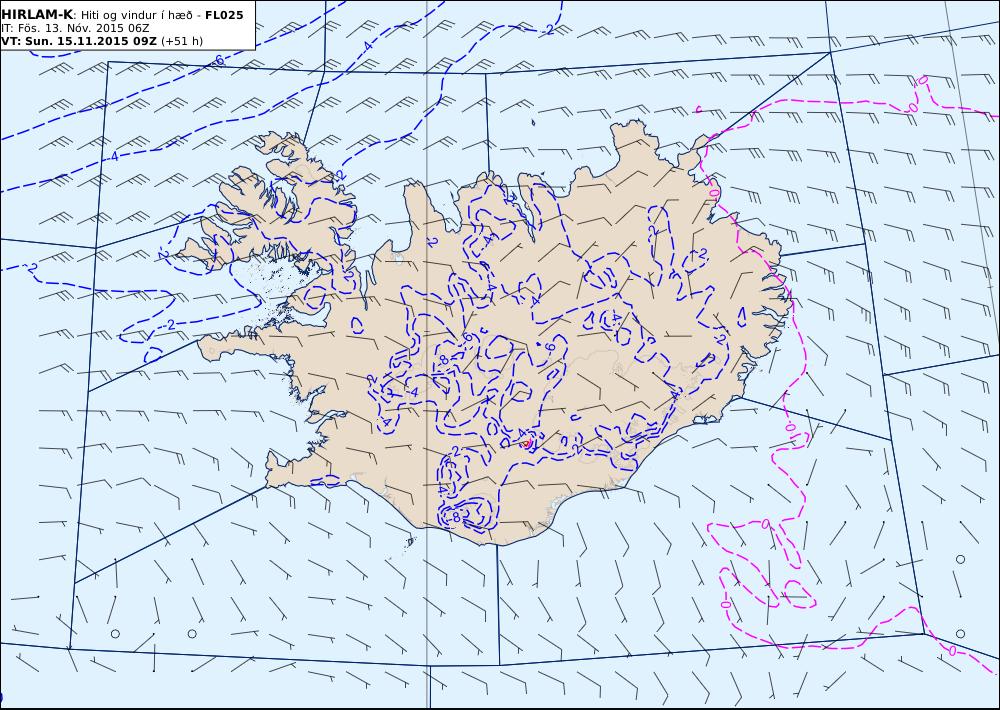Click the '(+51 h)' forecast offset text

click(x=182, y=41)
